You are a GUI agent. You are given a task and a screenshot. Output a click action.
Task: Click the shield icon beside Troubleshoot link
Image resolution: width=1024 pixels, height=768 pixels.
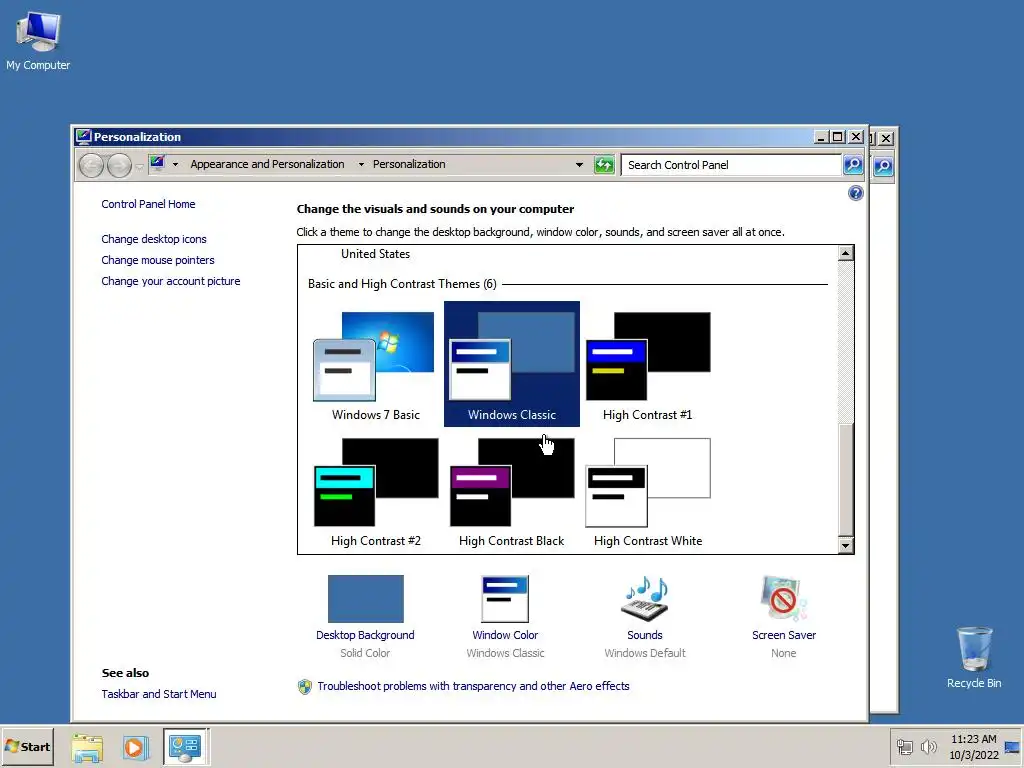304,686
